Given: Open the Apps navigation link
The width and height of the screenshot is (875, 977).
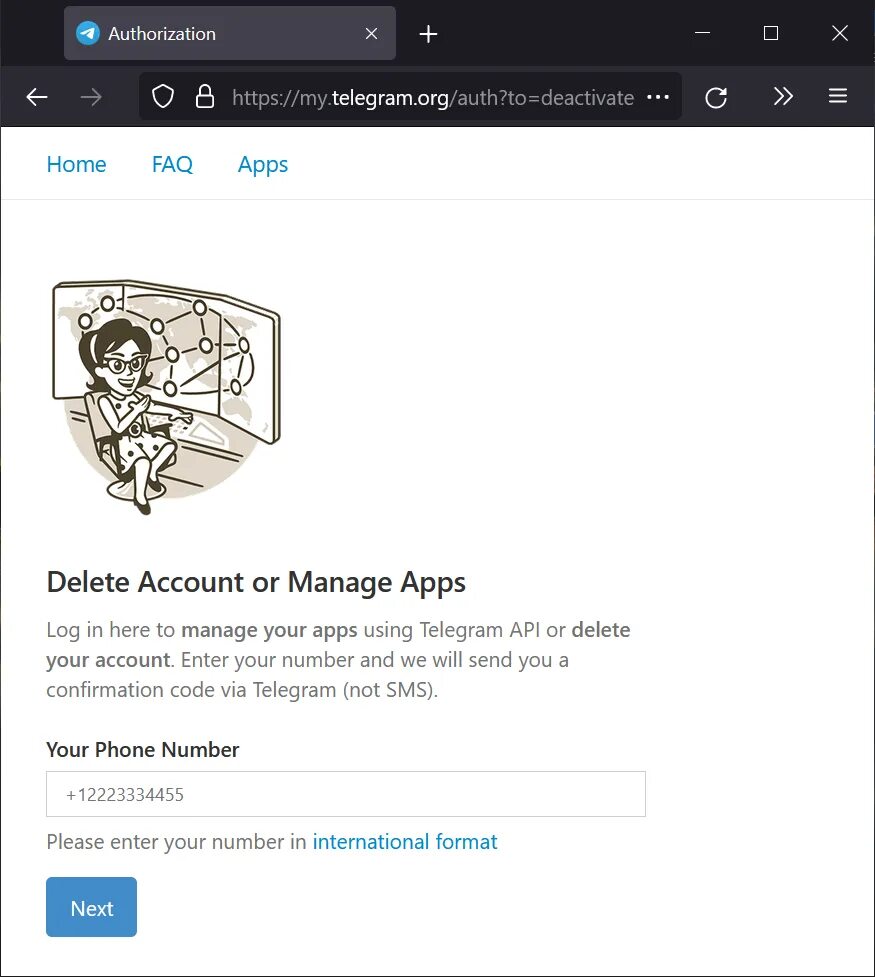Looking at the screenshot, I should click(x=263, y=165).
